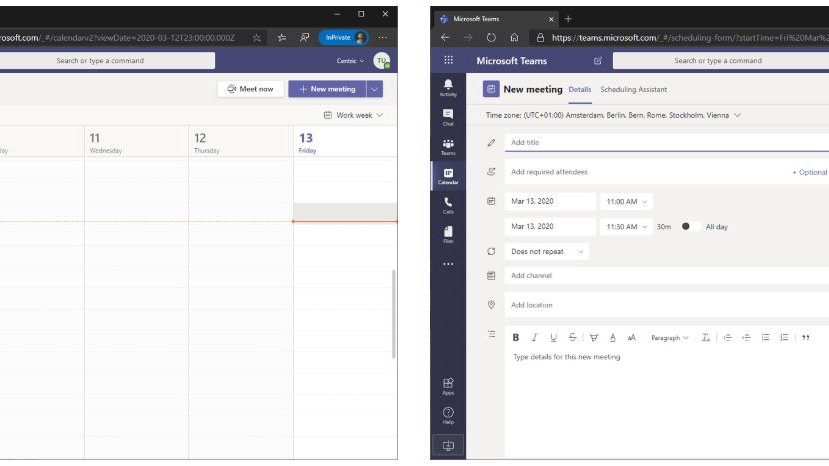Insert numbered list
829x466 pixels.
tap(784, 337)
